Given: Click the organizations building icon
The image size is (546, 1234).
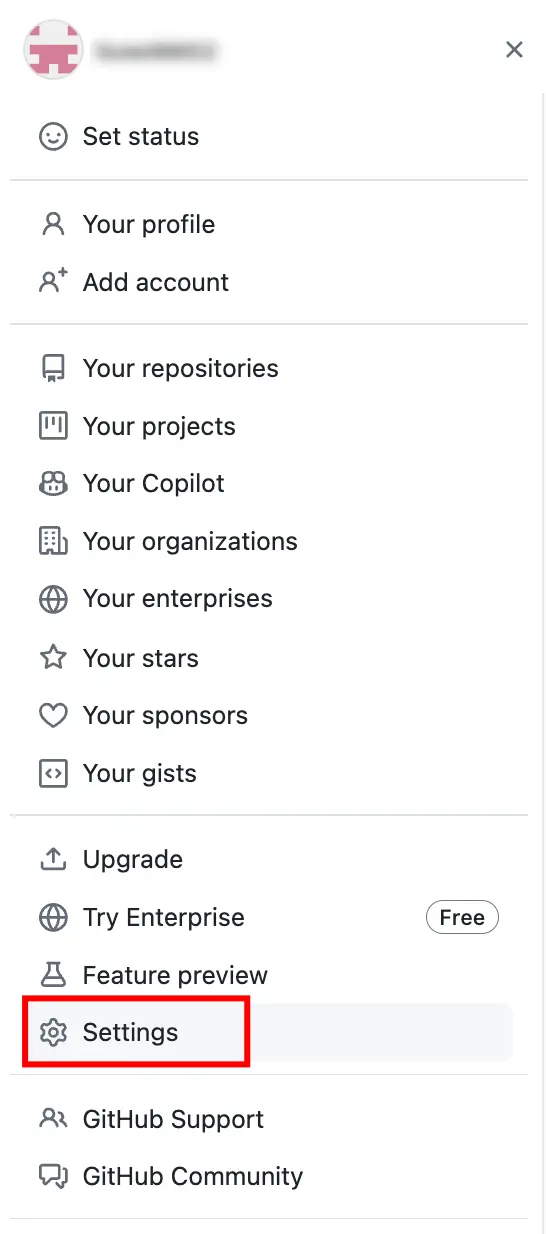Looking at the screenshot, I should [53, 542].
